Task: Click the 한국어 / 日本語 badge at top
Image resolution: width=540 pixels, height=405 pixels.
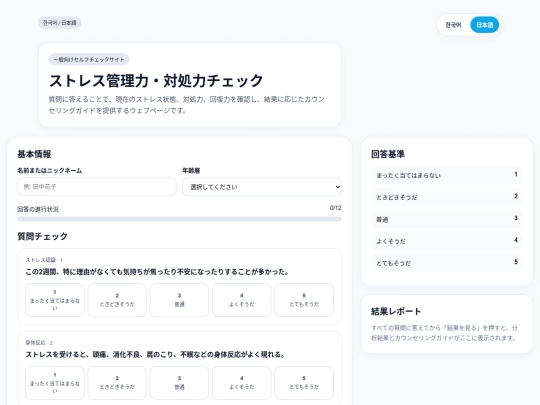Action: click(x=60, y=23)
